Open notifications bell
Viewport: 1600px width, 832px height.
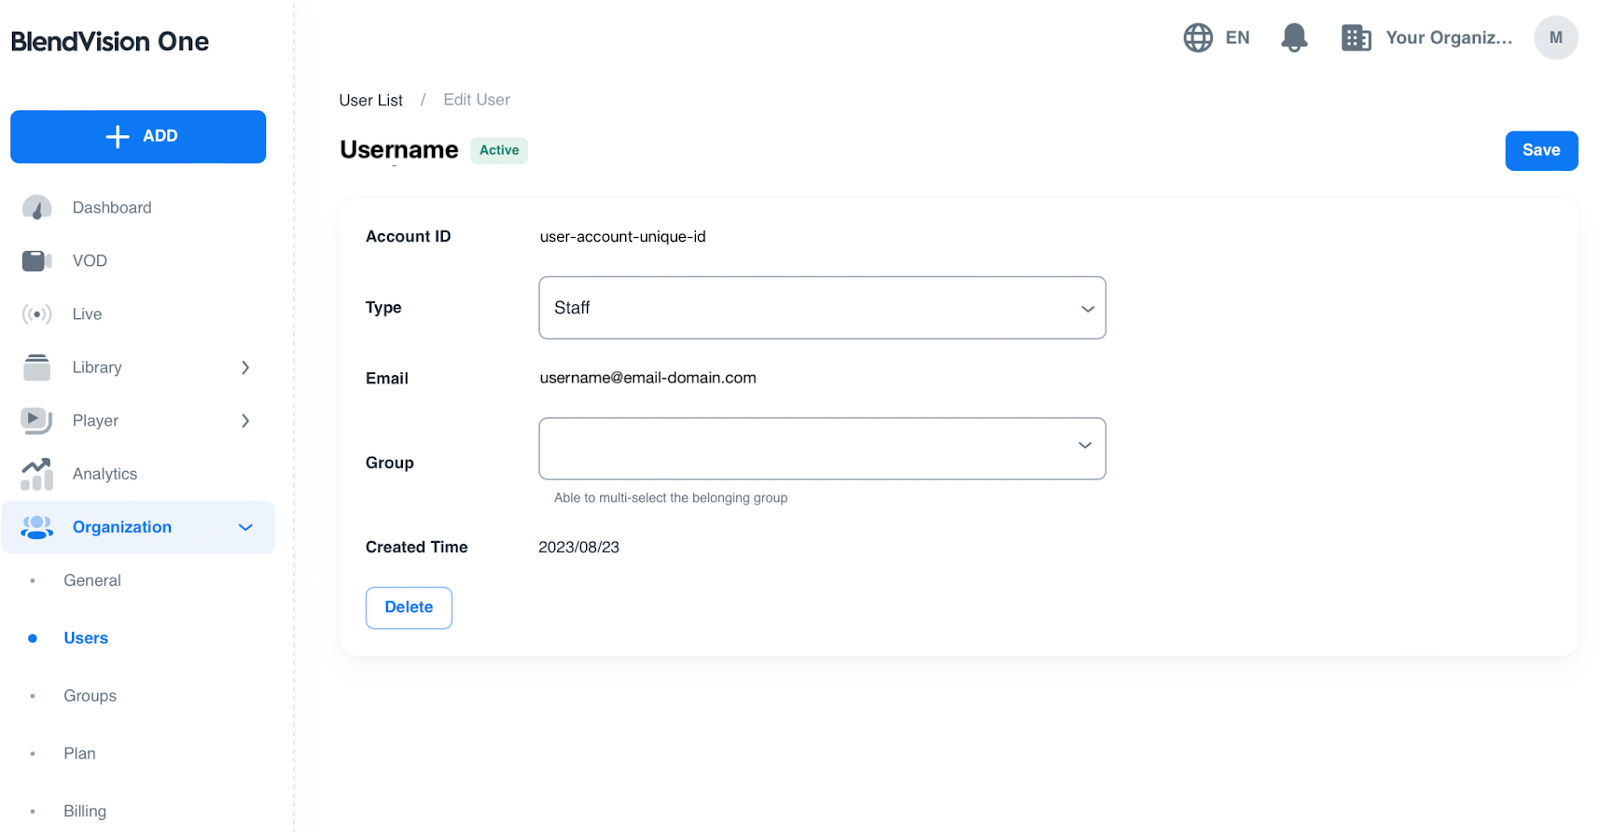coord(1294,38)
